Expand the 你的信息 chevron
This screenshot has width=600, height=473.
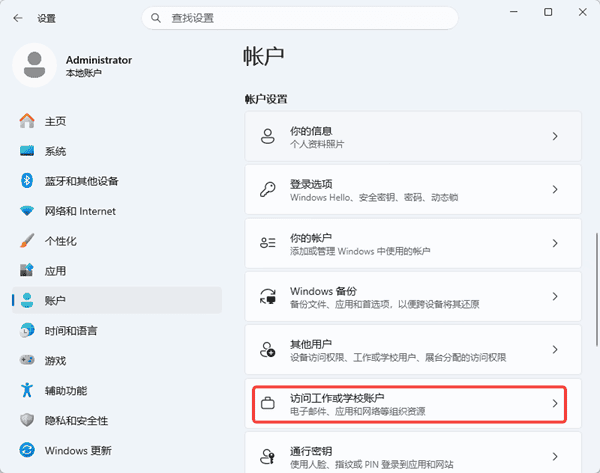[x=555, y=136]
